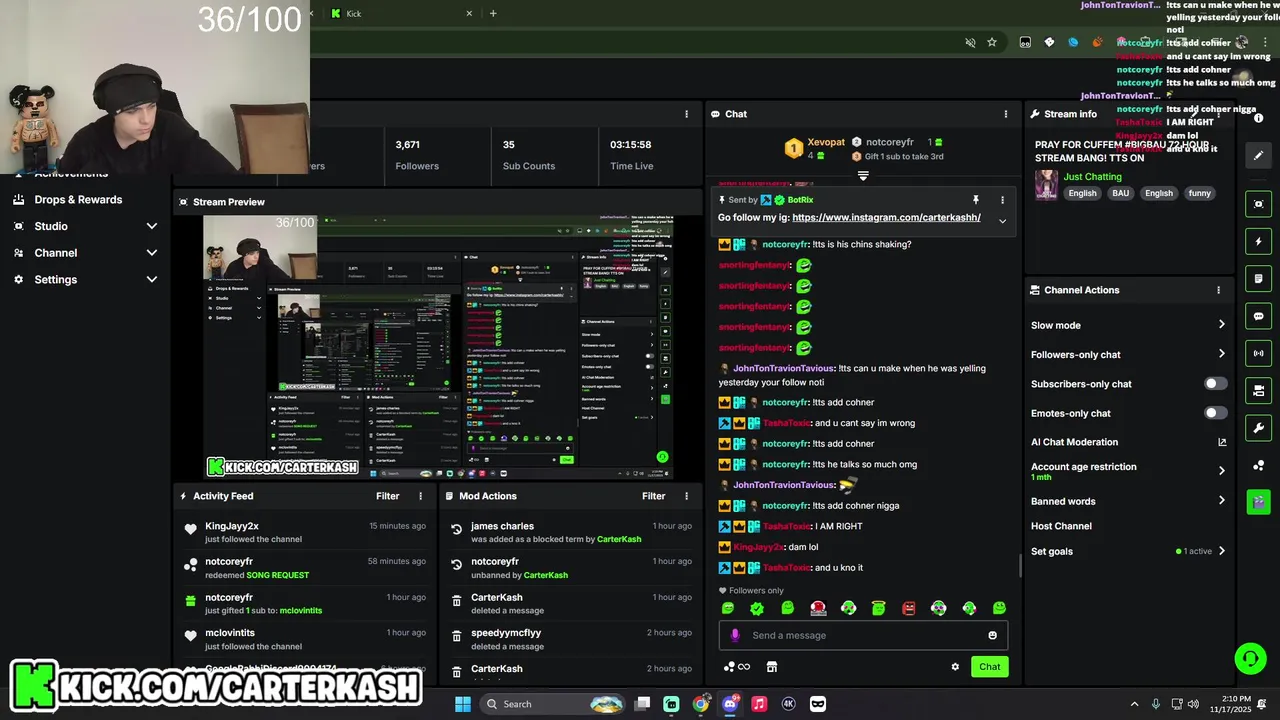This screenshot has width=1280, height=720.
Task: Open the info circle icon at top right
Action: click(x=1258, y=118)
